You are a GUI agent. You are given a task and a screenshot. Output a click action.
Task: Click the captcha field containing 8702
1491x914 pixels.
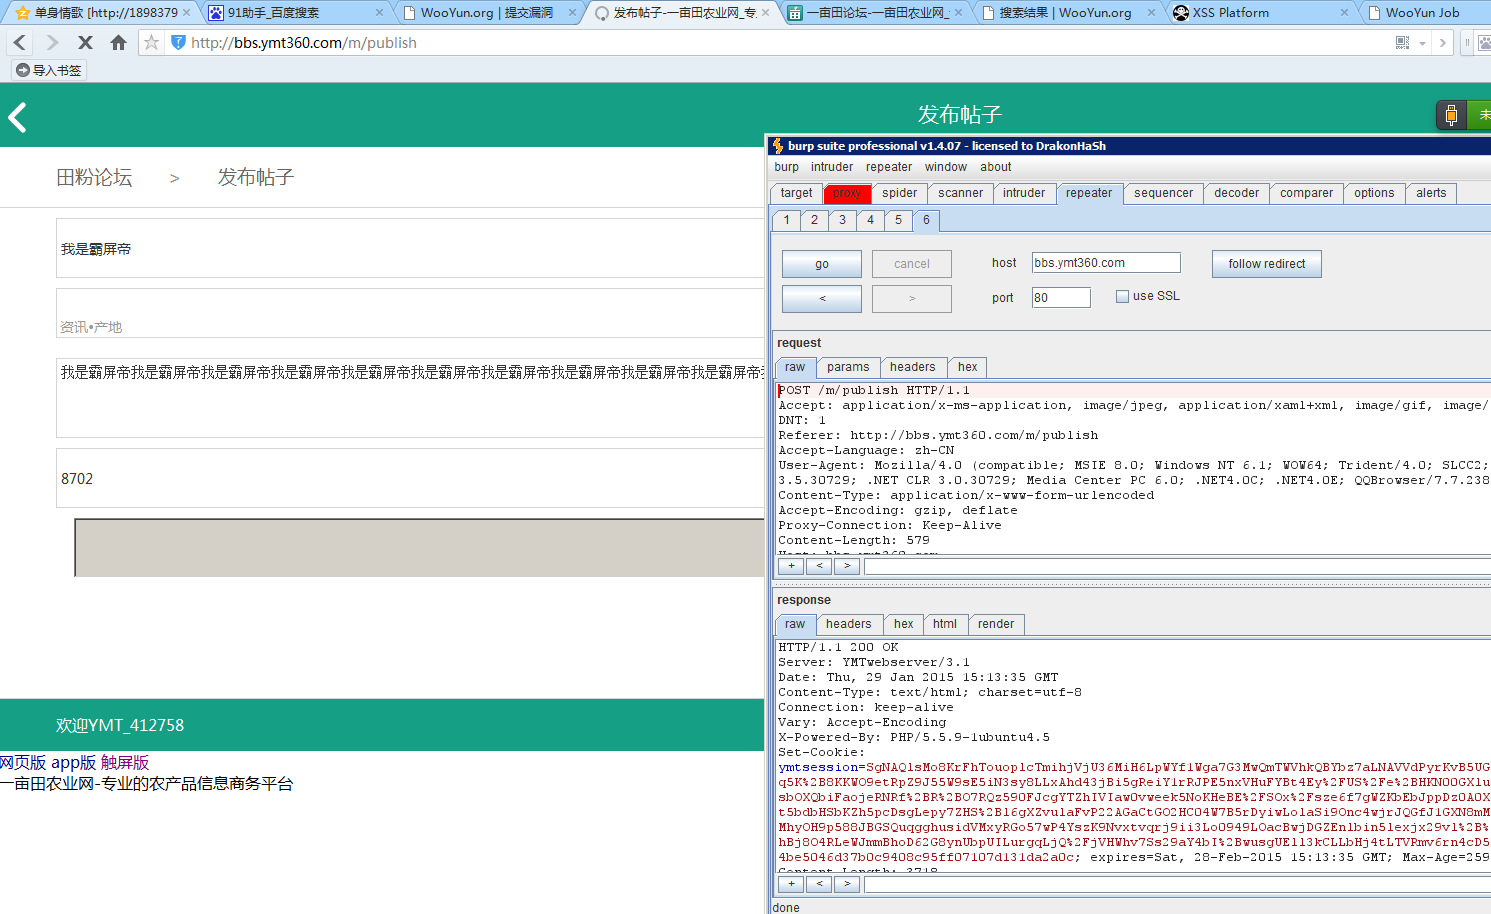coord(410,478)
